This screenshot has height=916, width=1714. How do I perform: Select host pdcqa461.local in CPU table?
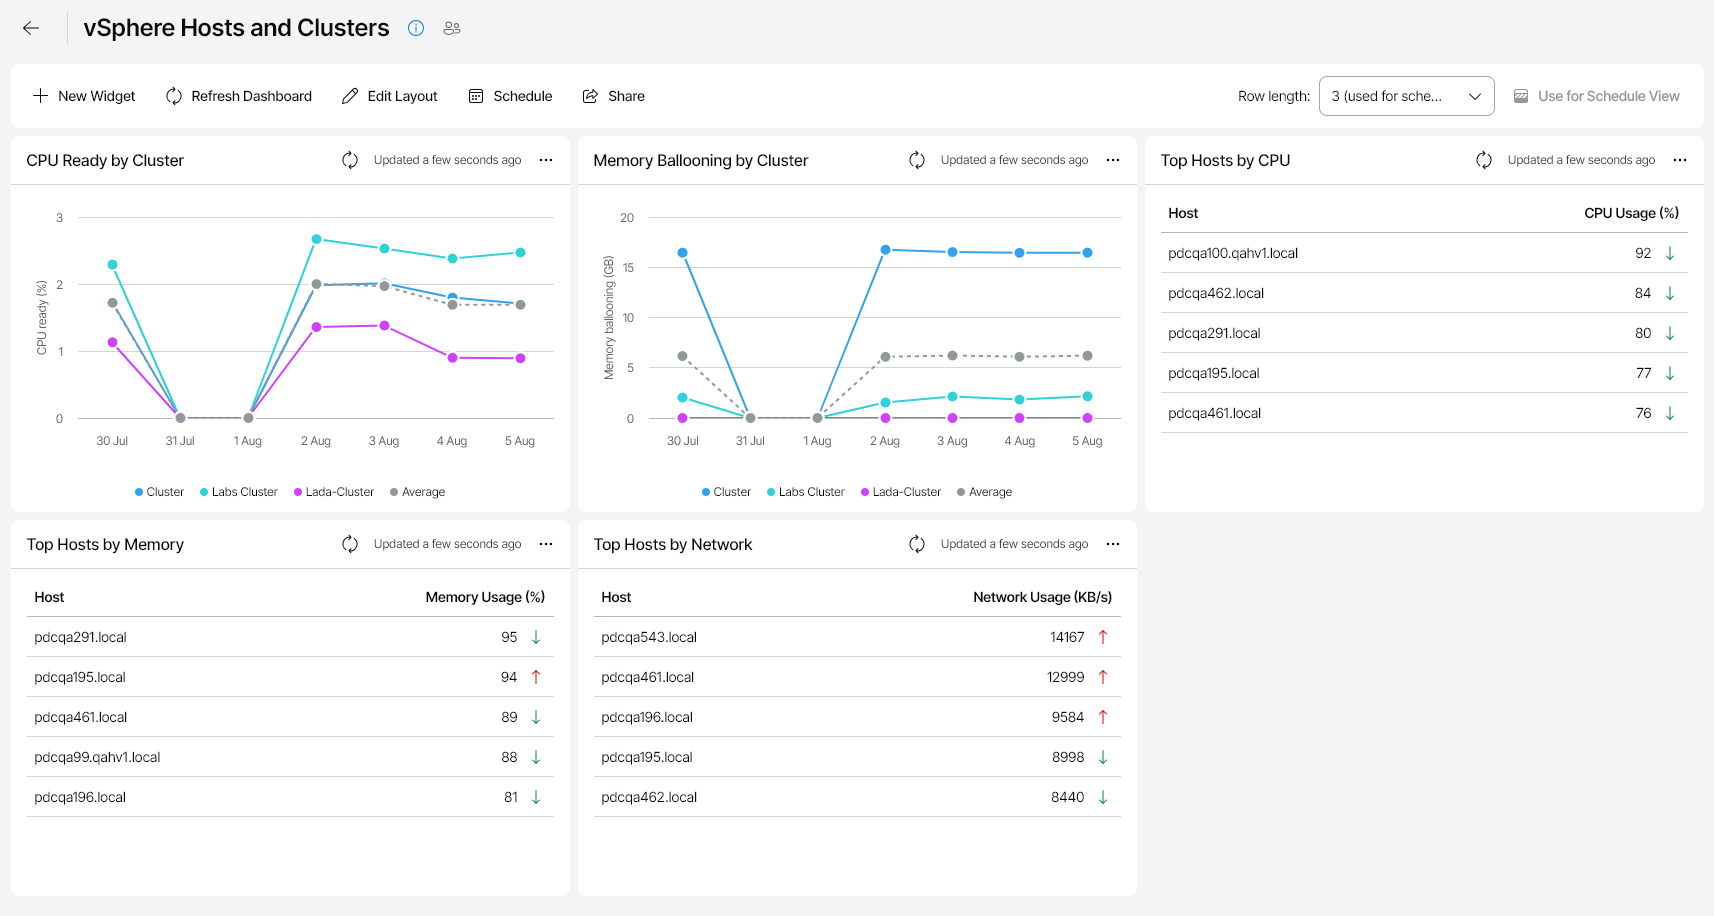(1215, 413)
